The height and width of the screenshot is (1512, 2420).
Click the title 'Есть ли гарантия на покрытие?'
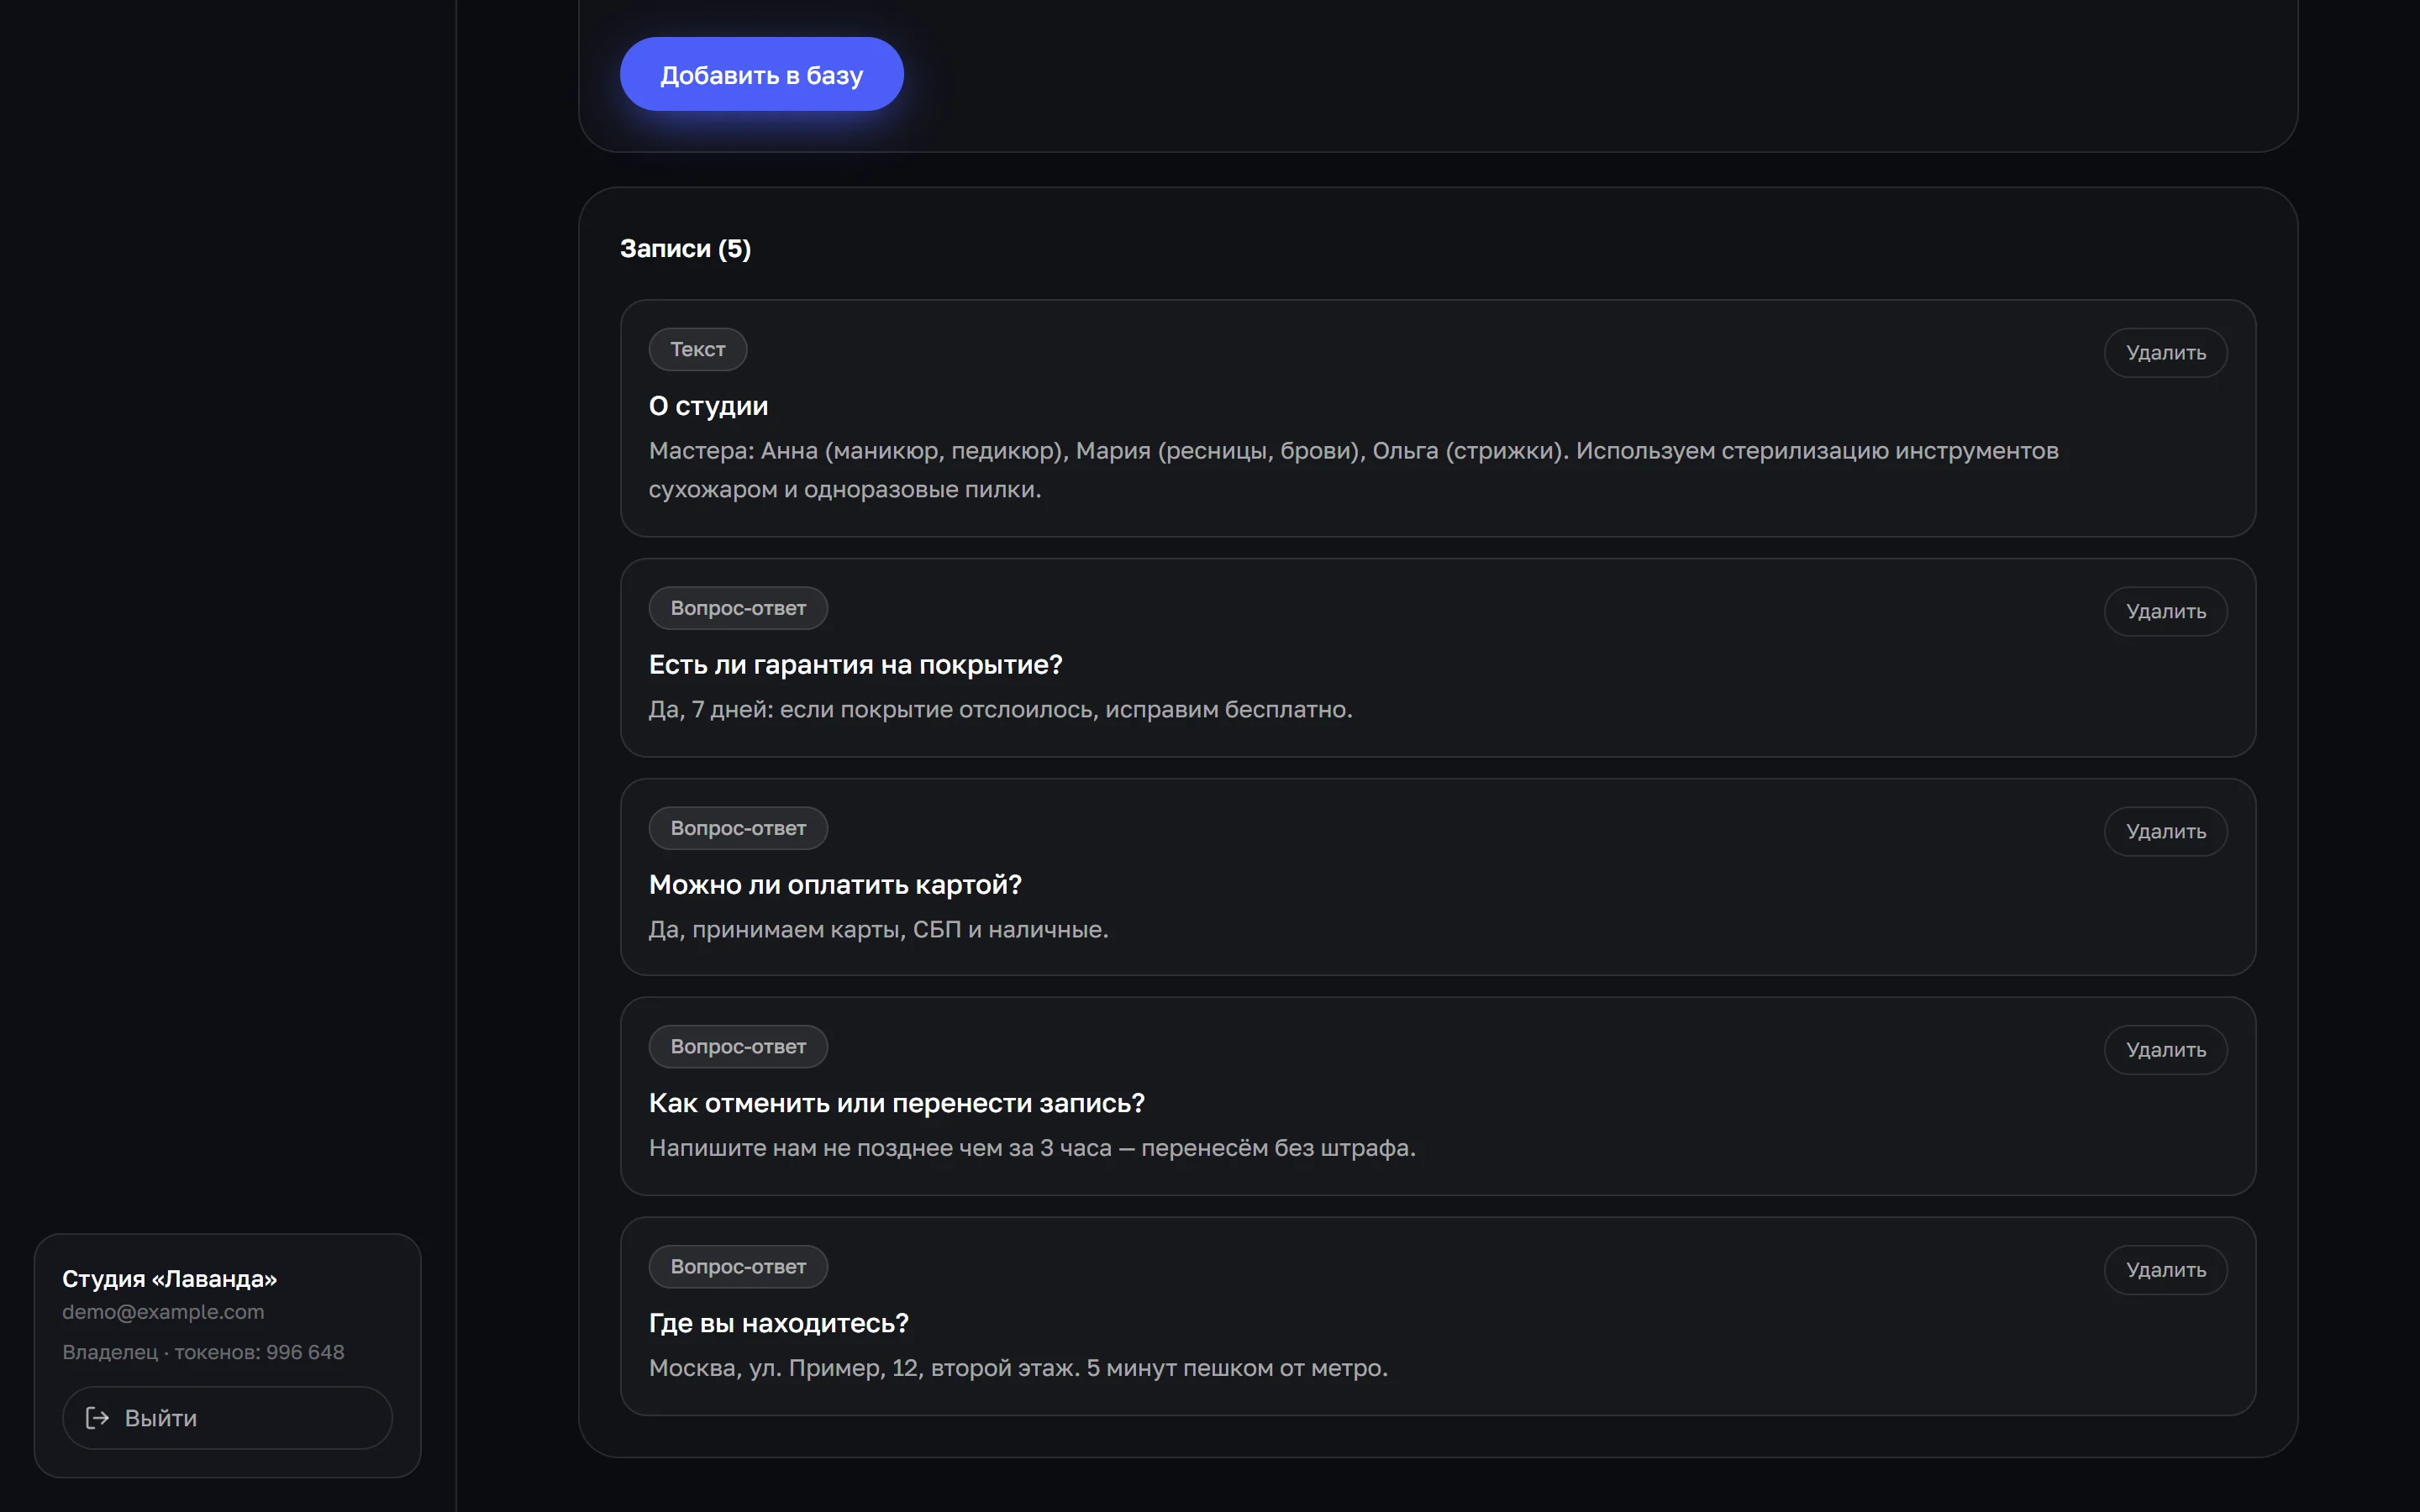(x=855, y=664)
